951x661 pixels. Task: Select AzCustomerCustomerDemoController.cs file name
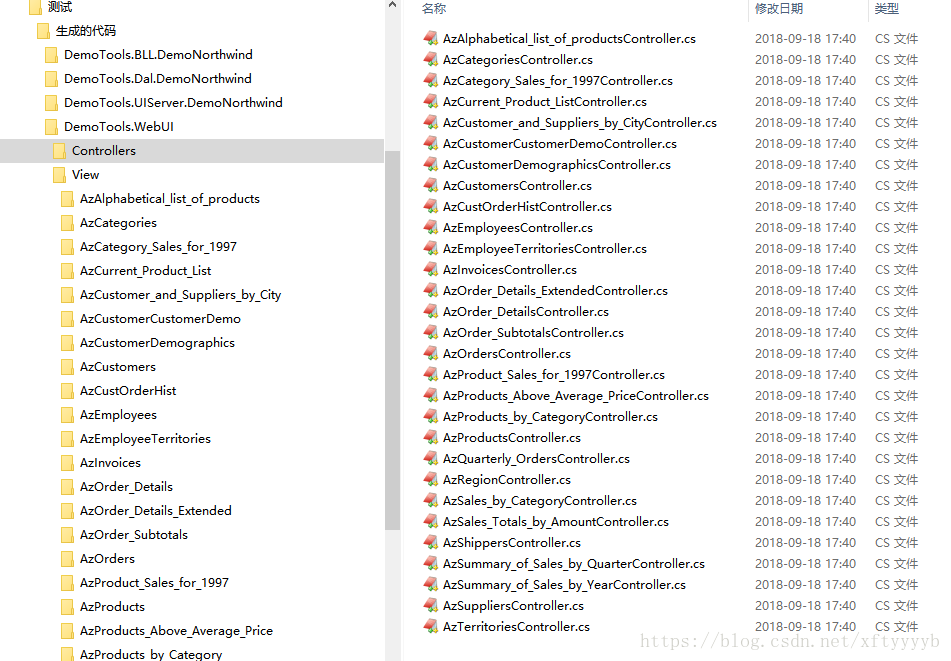click(560, 144)
